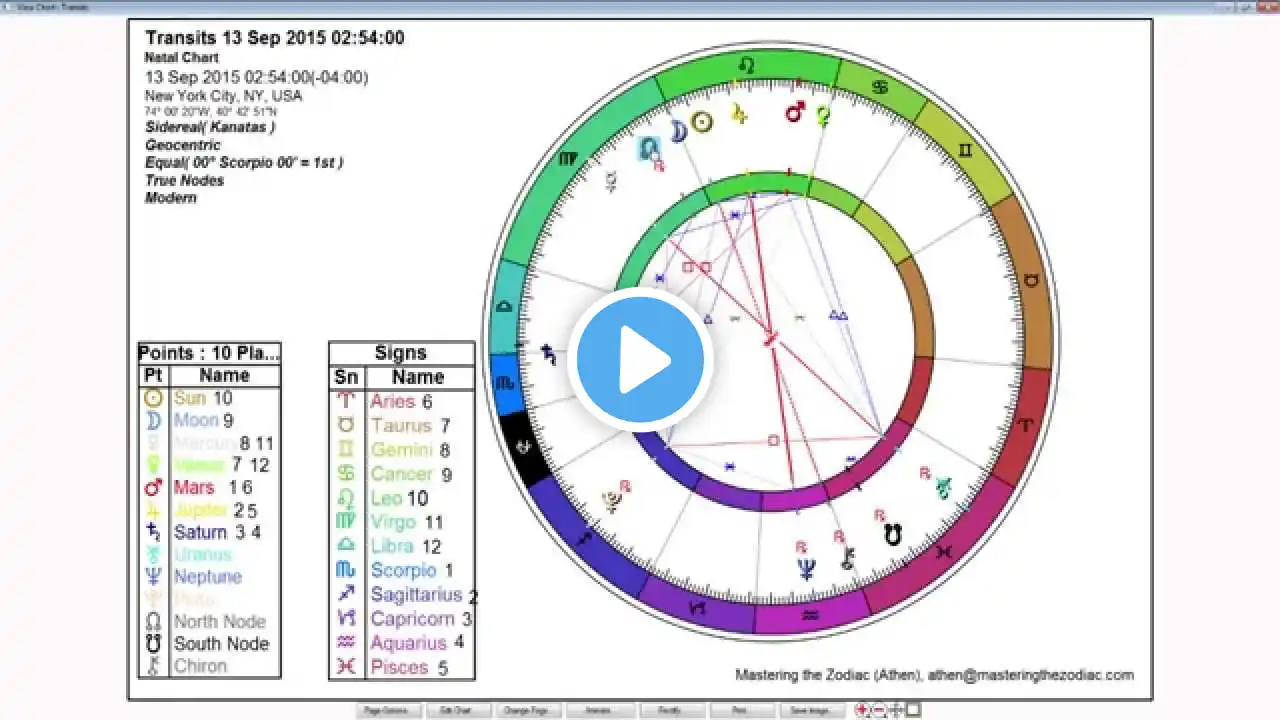This screenshot has height=720, width=1280.
Task: Click the 'Signs' table header
Action: coord(401,353)
